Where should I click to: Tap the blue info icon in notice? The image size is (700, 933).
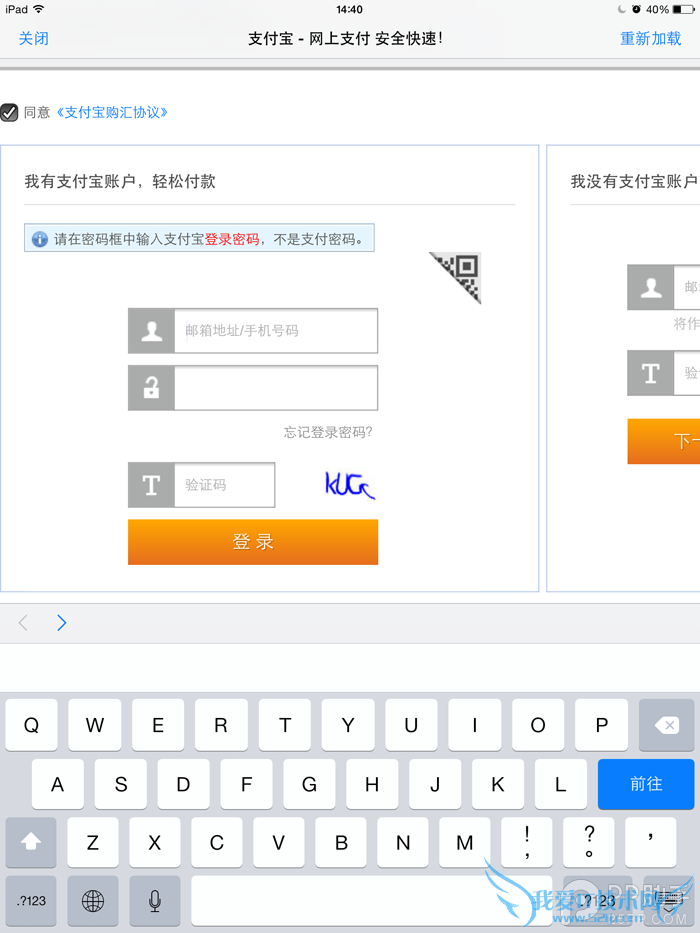coord(39,239)
